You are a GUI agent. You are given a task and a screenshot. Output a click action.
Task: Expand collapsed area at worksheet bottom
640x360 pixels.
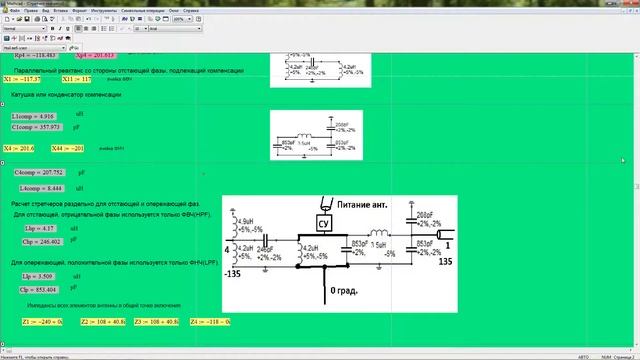(x=2, y=344)
